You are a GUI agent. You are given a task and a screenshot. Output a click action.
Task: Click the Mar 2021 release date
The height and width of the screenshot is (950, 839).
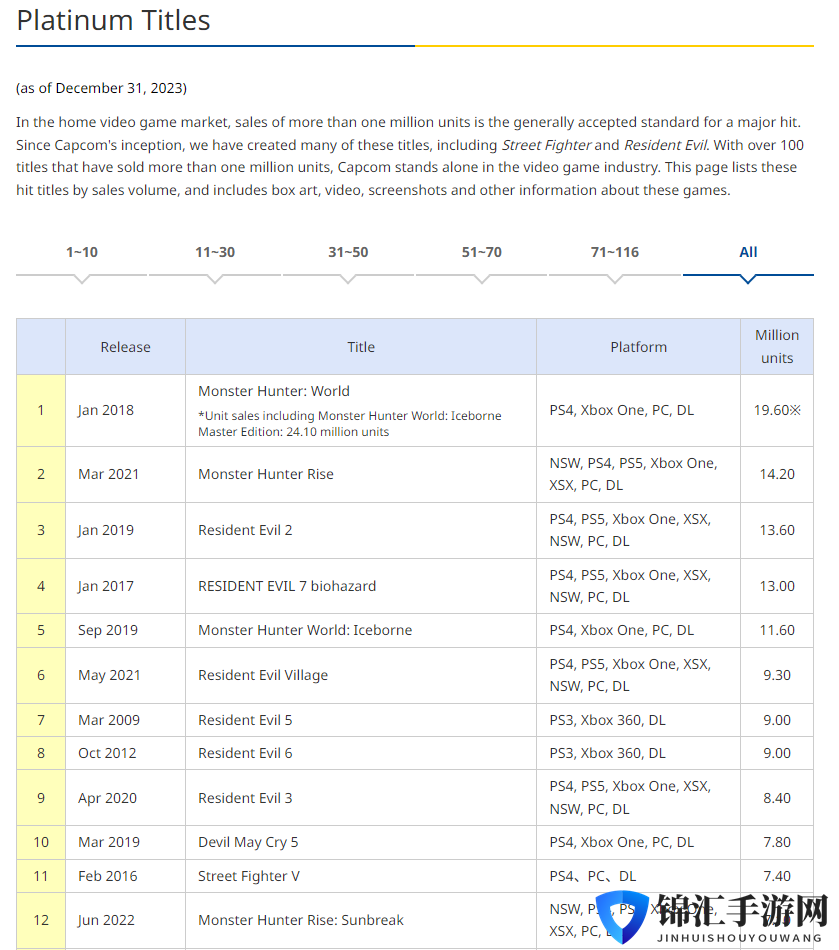pos(108,474)
